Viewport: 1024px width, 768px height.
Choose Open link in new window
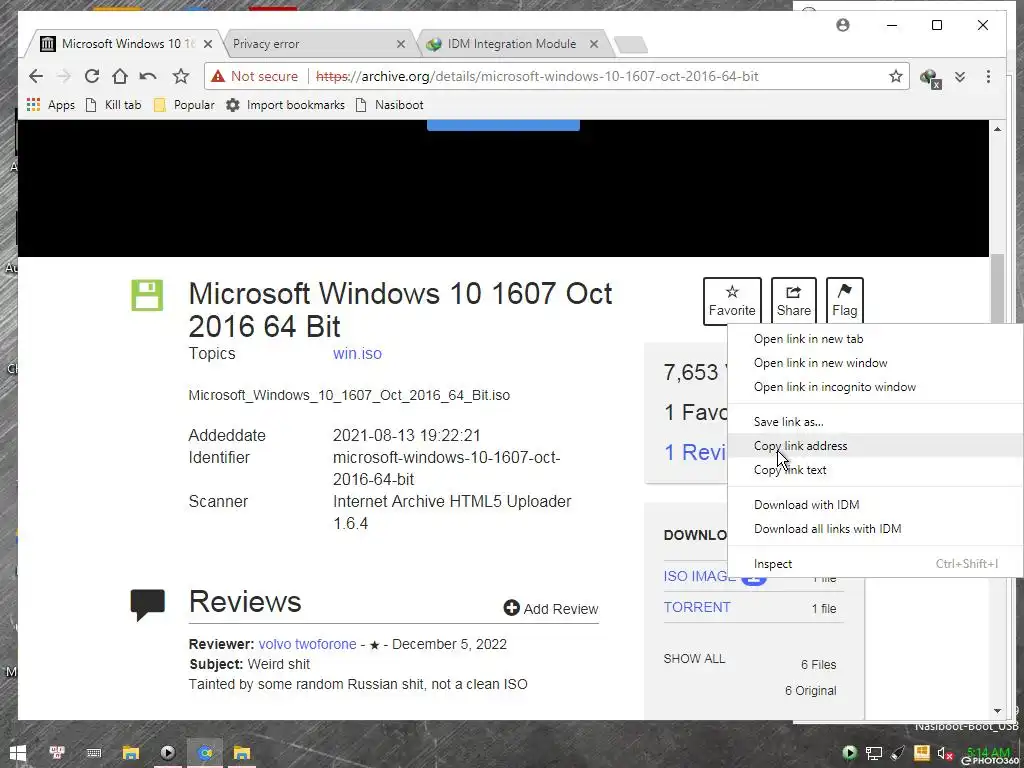coord(875,363)
